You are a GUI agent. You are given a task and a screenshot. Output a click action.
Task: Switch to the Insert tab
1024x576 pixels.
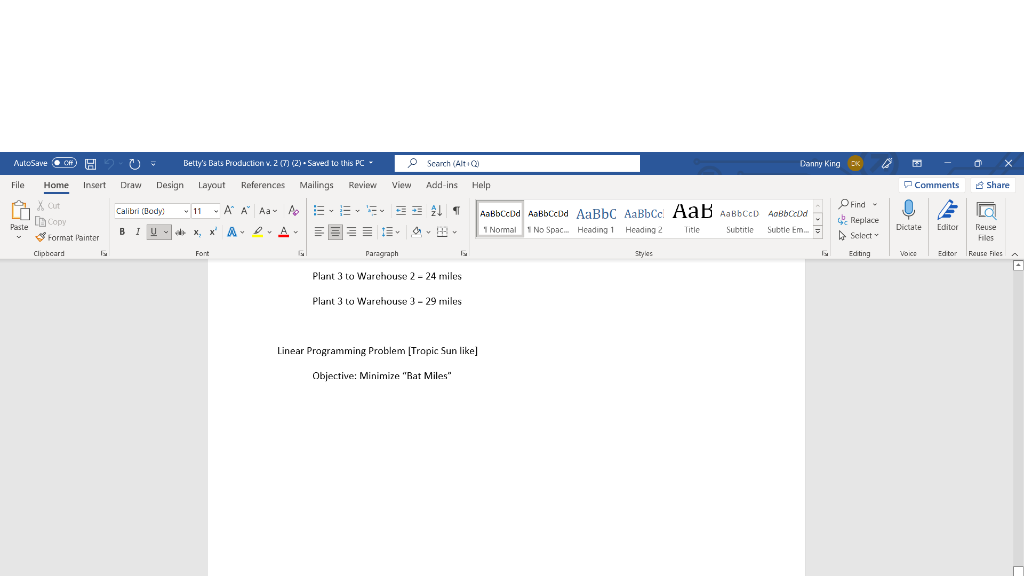(x=95, y=185)
